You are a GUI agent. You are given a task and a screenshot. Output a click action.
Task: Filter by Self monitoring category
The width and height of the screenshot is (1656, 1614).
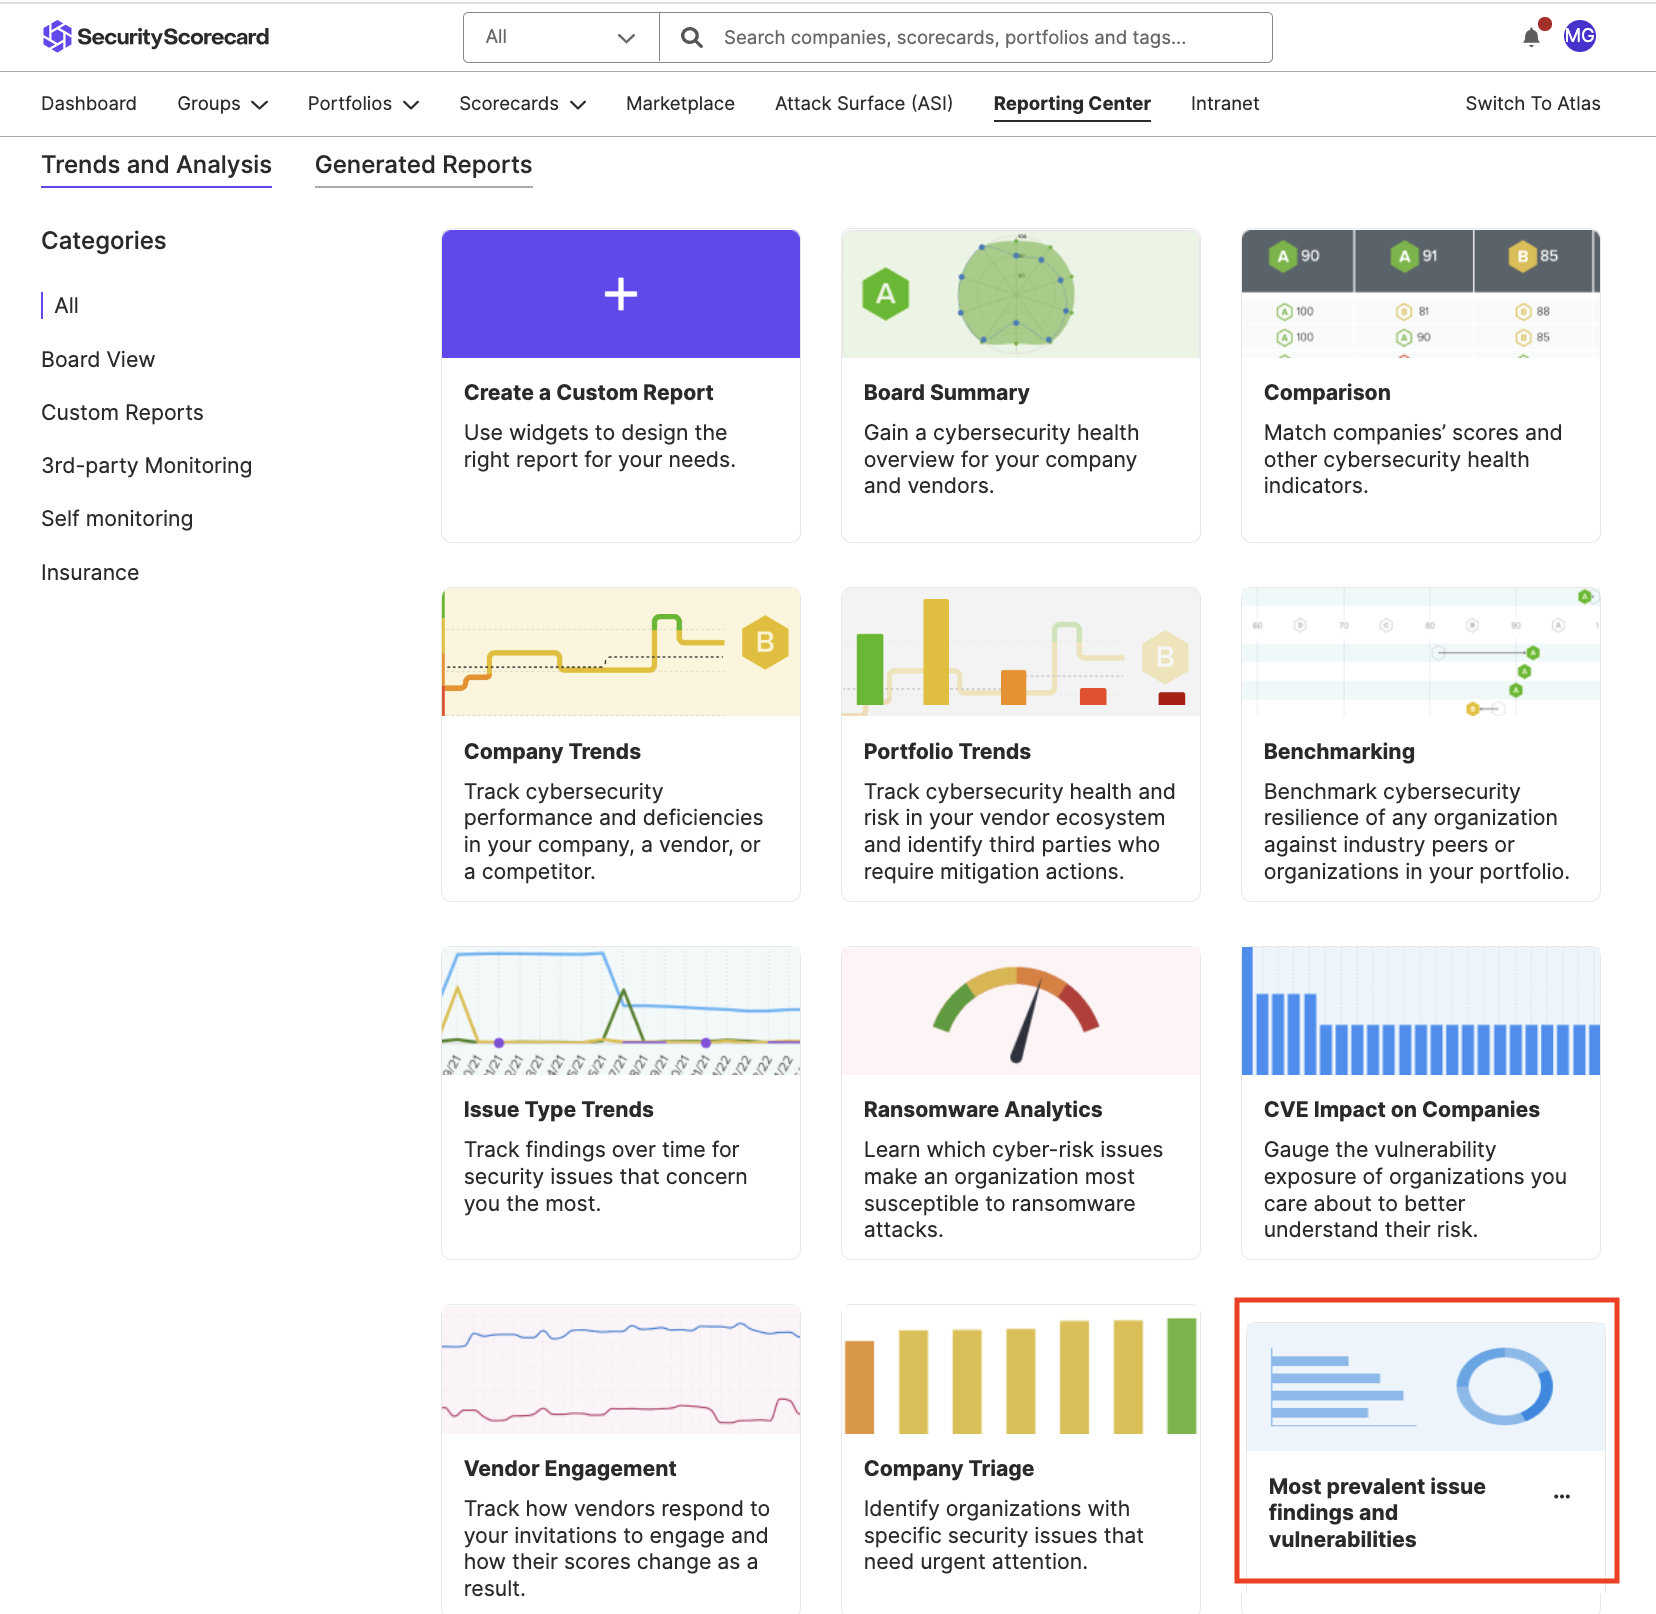(117, 519)
